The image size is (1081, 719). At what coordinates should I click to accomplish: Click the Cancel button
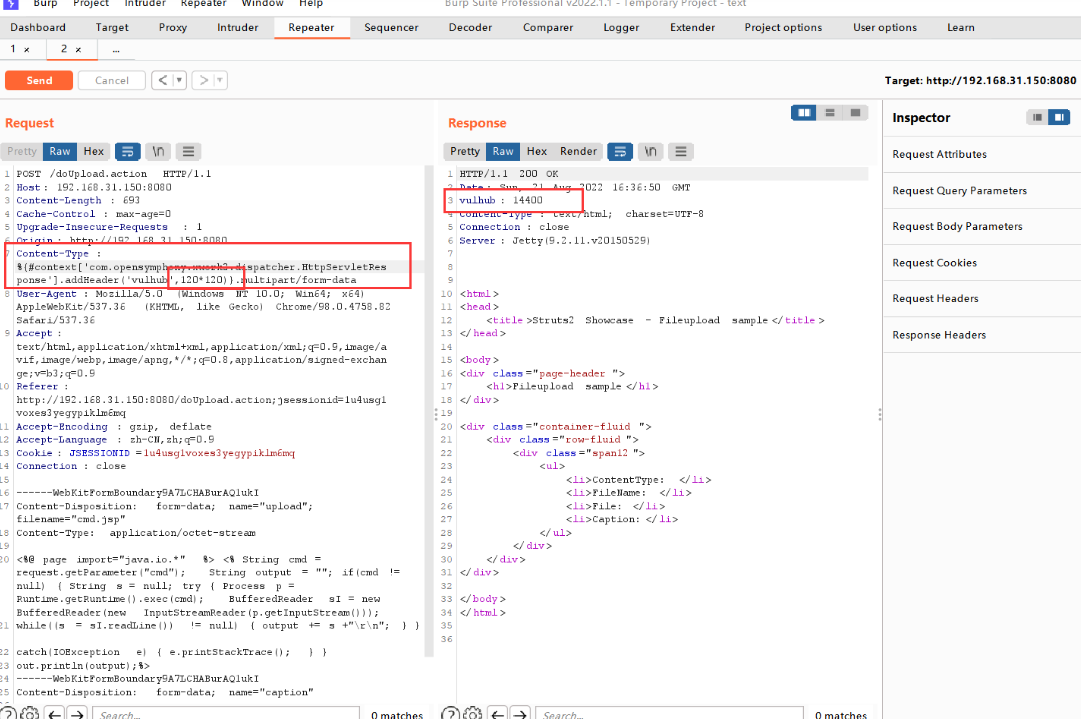pyautogui.click(x=112, y=80)
